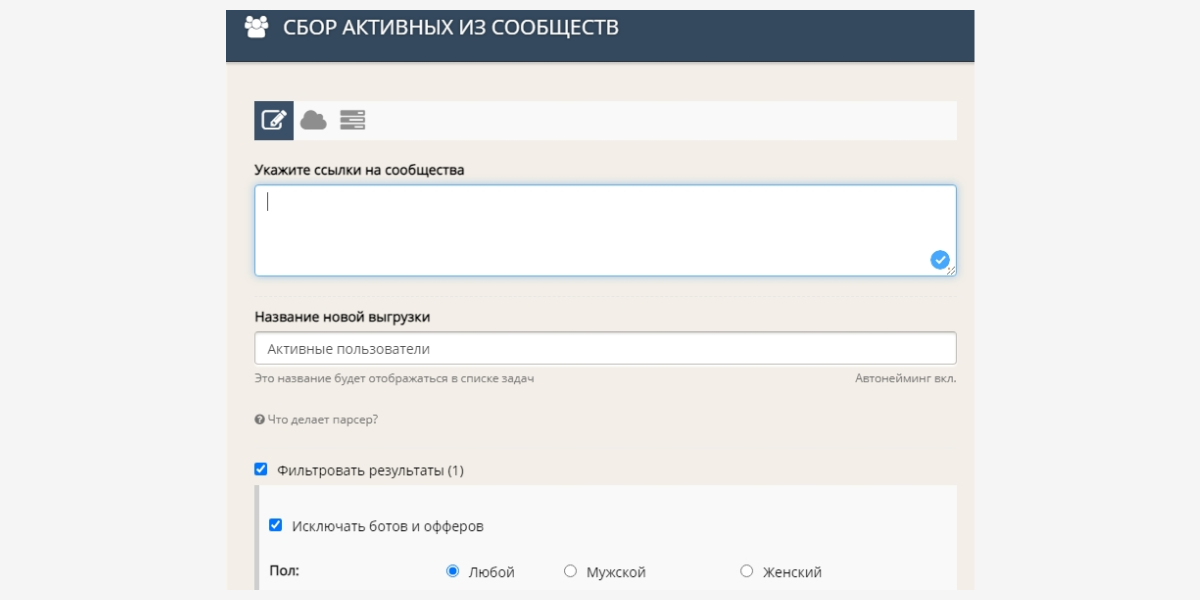Uncheck 'Исключать ботов и офферов'
This screenshot has width=1200, height=600.
tap(276, 525)
